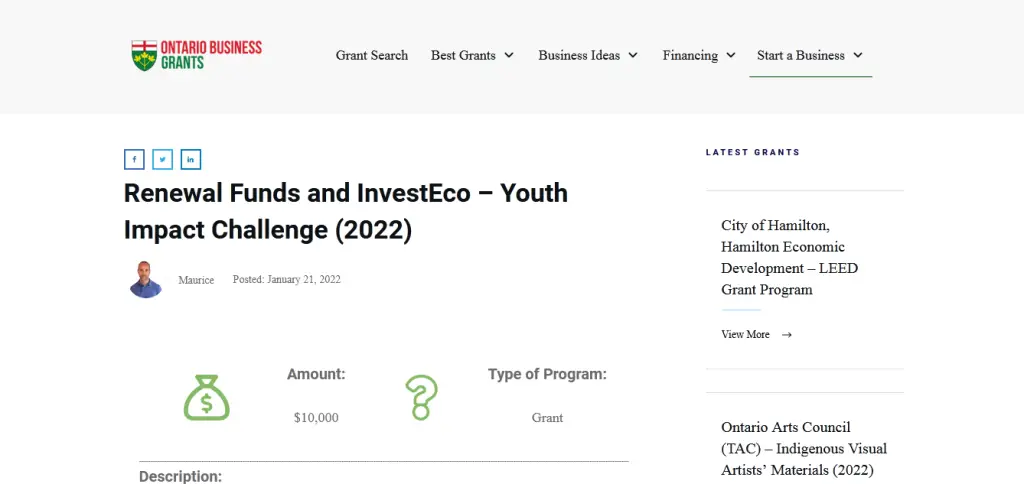This screenshot has width=1024, height=484.
Task: Open Maurice's author avatar photo
Action: [x=146, y=280]
